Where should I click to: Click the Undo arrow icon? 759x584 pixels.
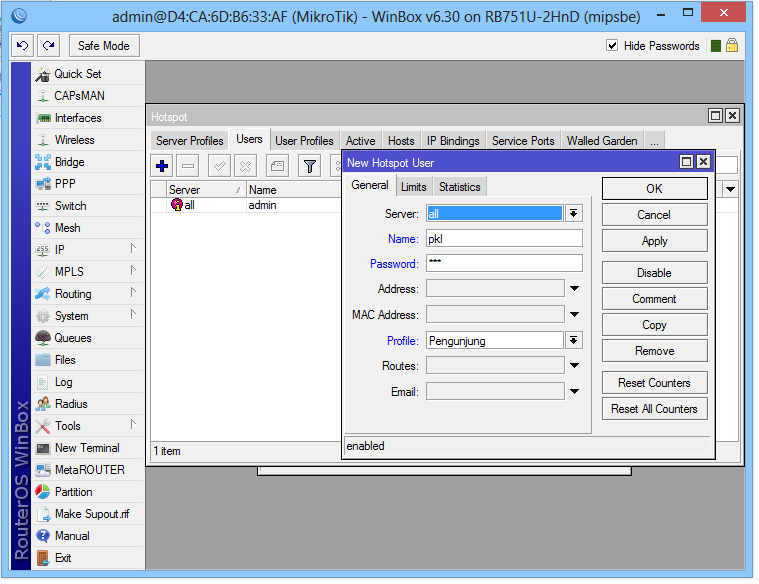point(22,46)
